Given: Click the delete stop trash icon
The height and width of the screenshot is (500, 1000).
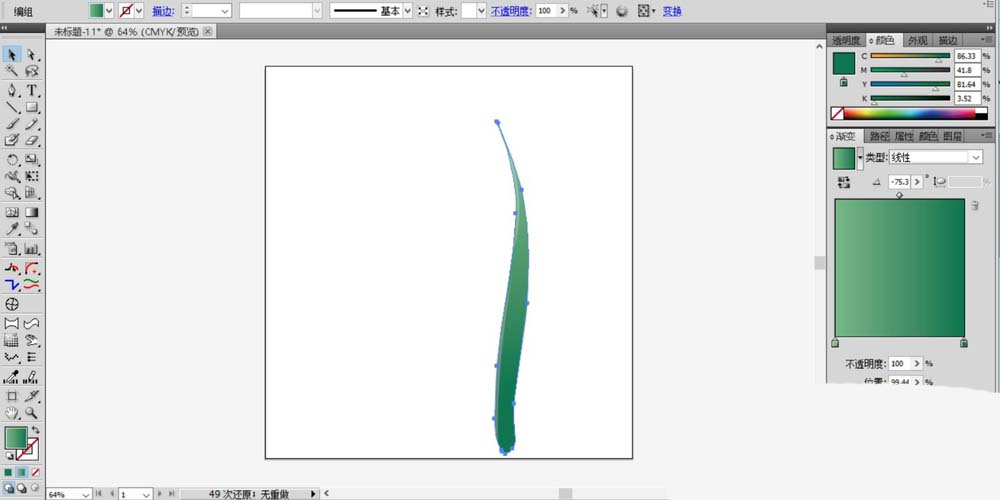Looking at the screenshot, I should pos(974,206).
